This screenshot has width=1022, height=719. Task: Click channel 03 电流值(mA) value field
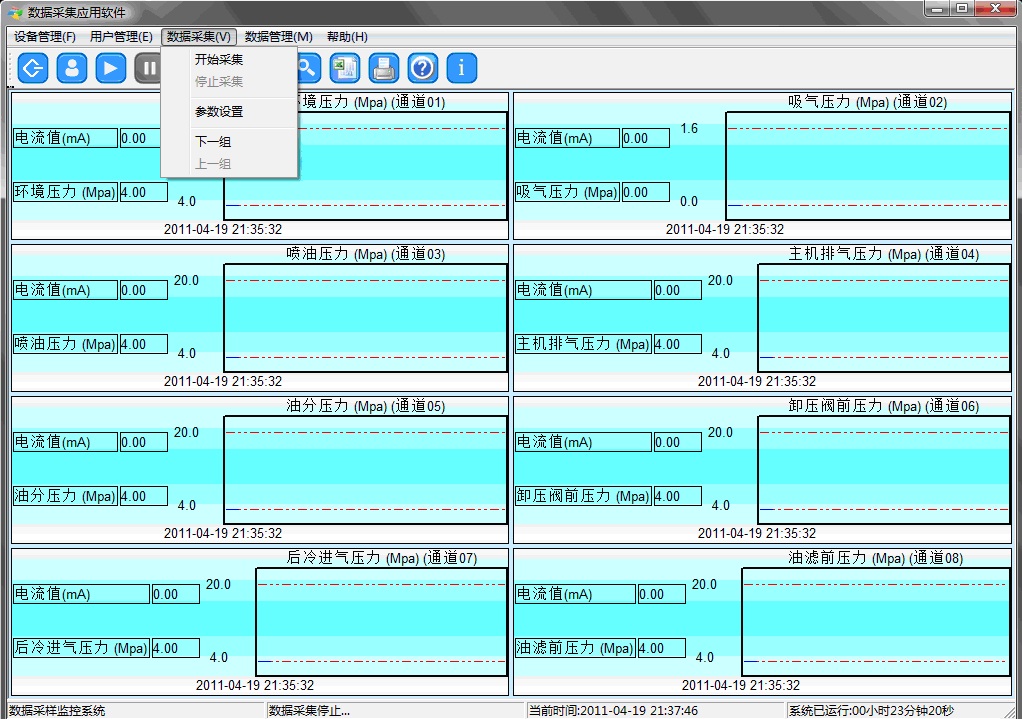click(x=143, y=290)
